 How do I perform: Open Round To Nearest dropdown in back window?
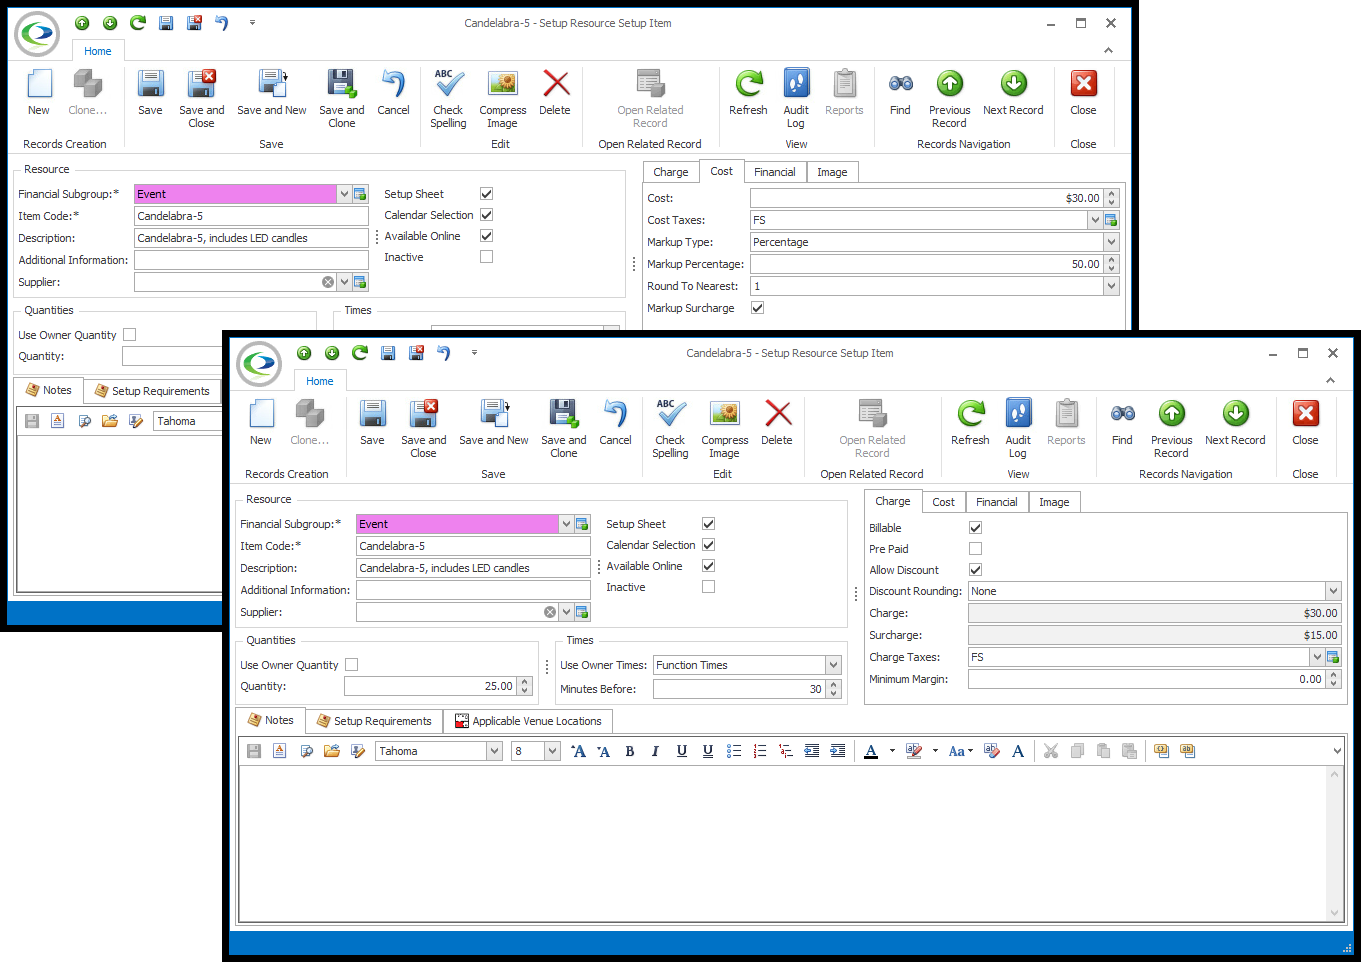1111,286
